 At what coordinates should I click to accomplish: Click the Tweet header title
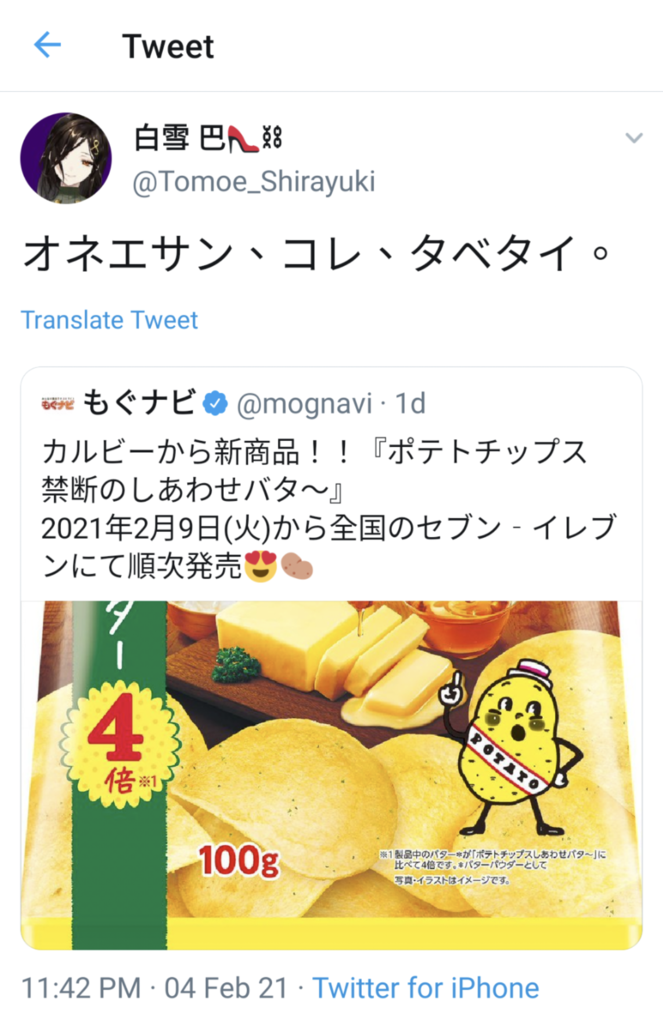[168, 46]
